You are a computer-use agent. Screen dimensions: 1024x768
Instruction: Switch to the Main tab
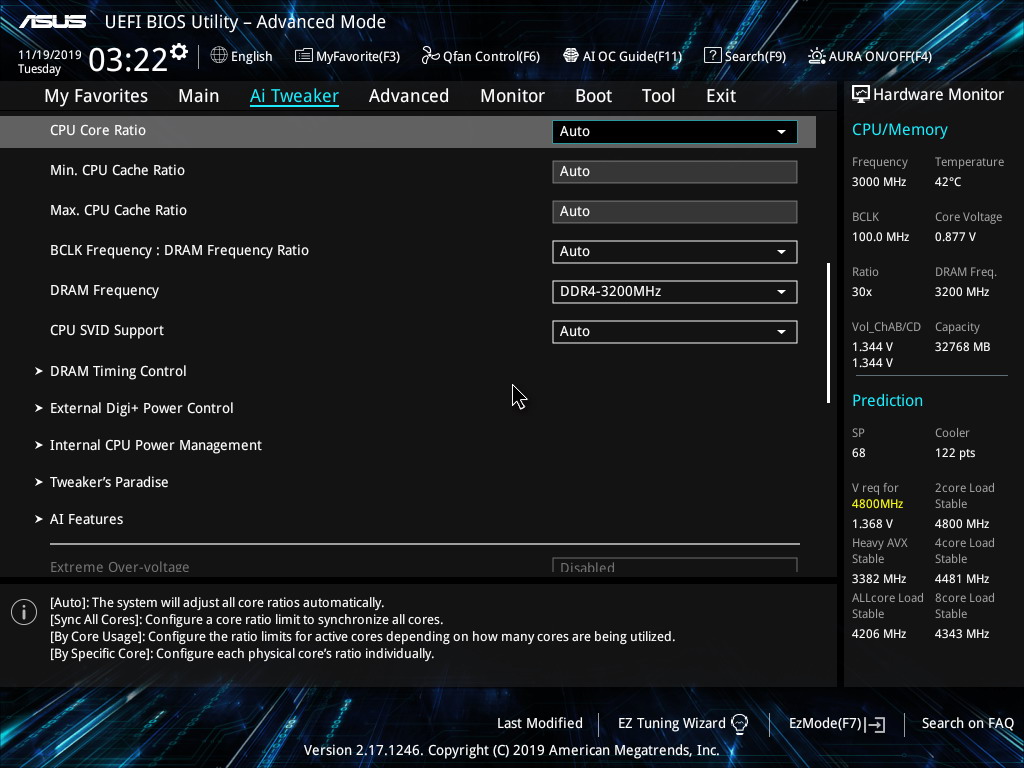coord(199,96)
